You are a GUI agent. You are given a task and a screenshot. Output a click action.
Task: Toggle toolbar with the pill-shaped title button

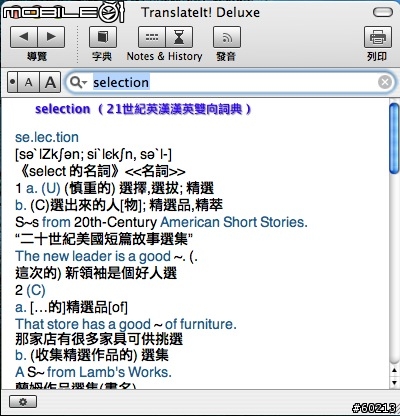[x=383, y=12]
